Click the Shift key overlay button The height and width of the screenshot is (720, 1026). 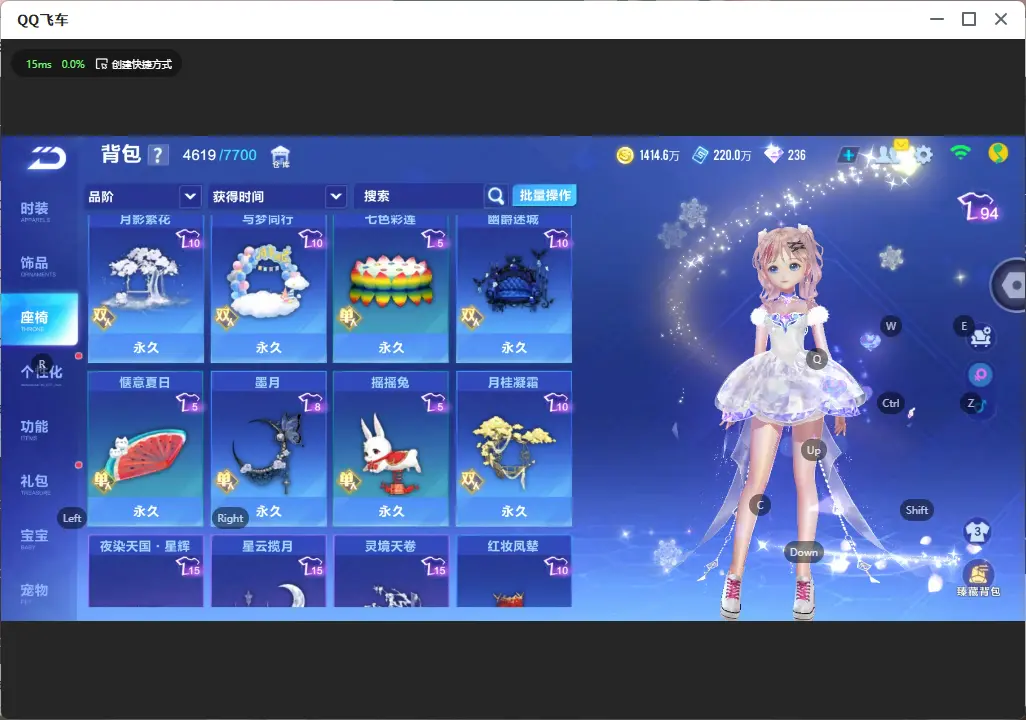click(916, 510)
